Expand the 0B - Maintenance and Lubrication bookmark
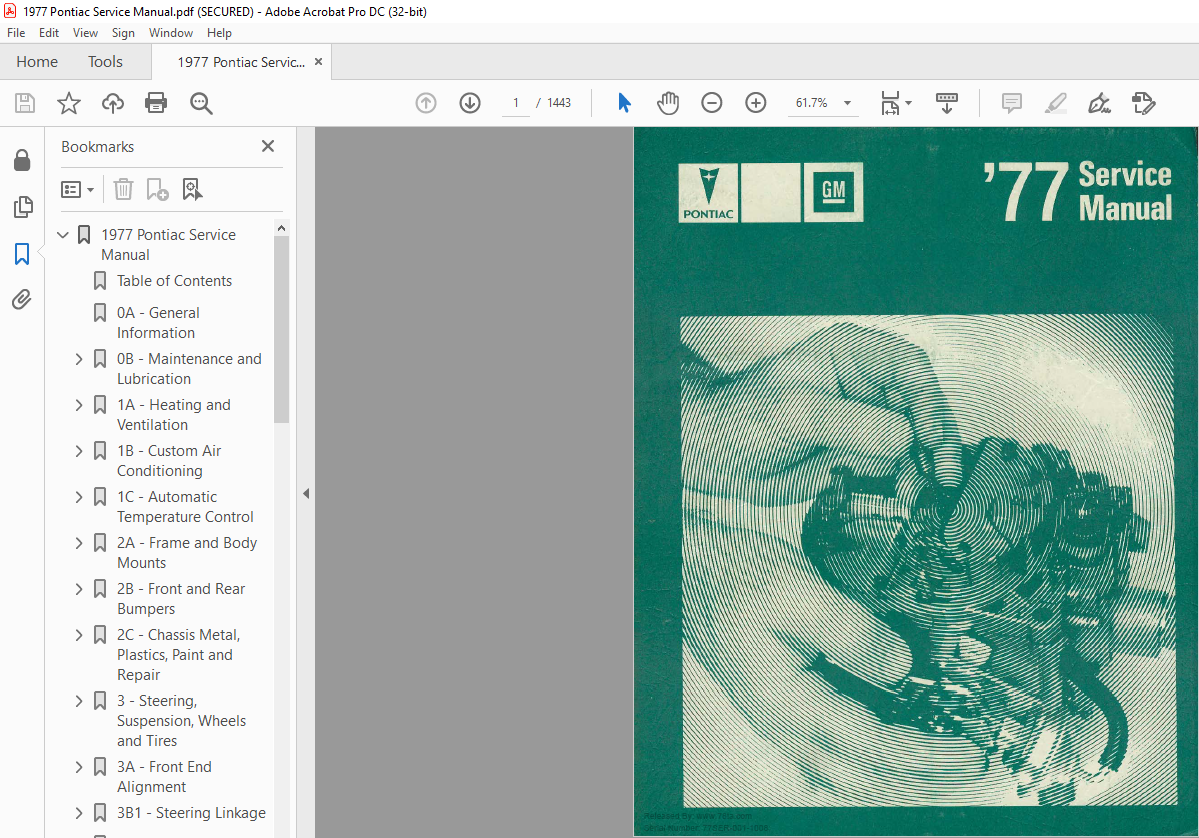Viewport: 1199px width, 838px height. [79, 359]
